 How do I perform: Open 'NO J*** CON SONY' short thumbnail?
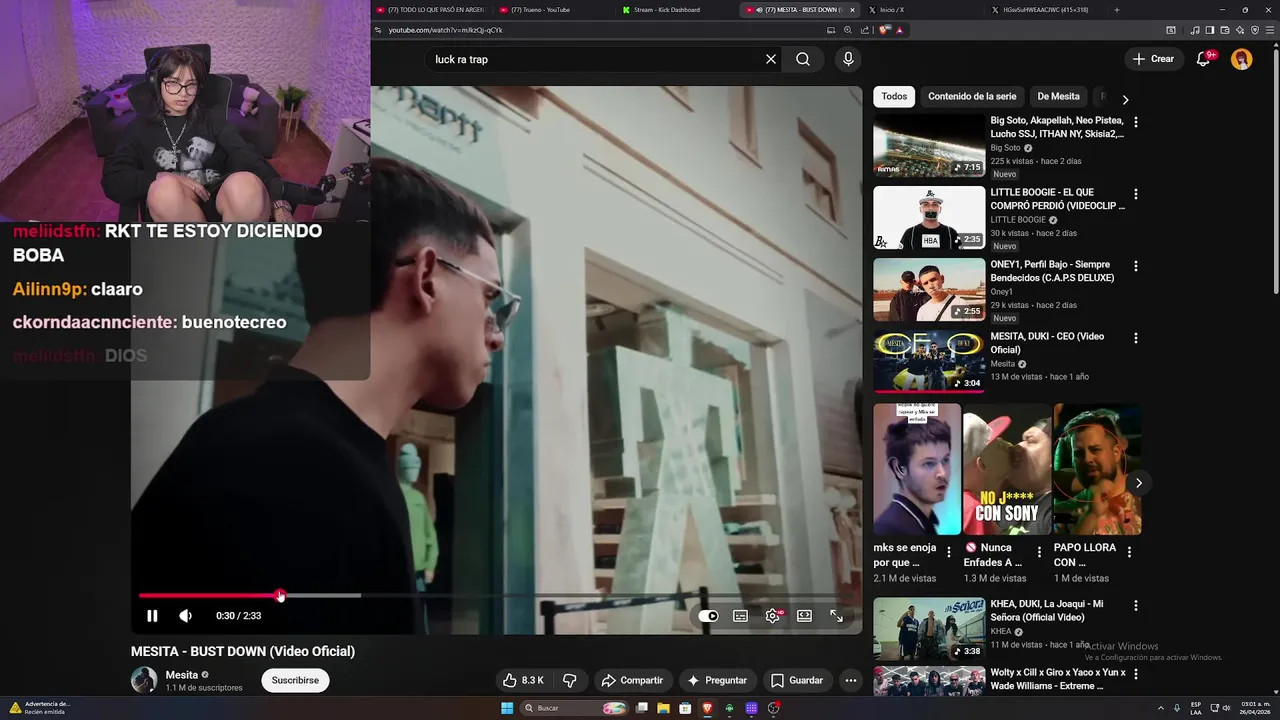click(x=1007, y=469)
